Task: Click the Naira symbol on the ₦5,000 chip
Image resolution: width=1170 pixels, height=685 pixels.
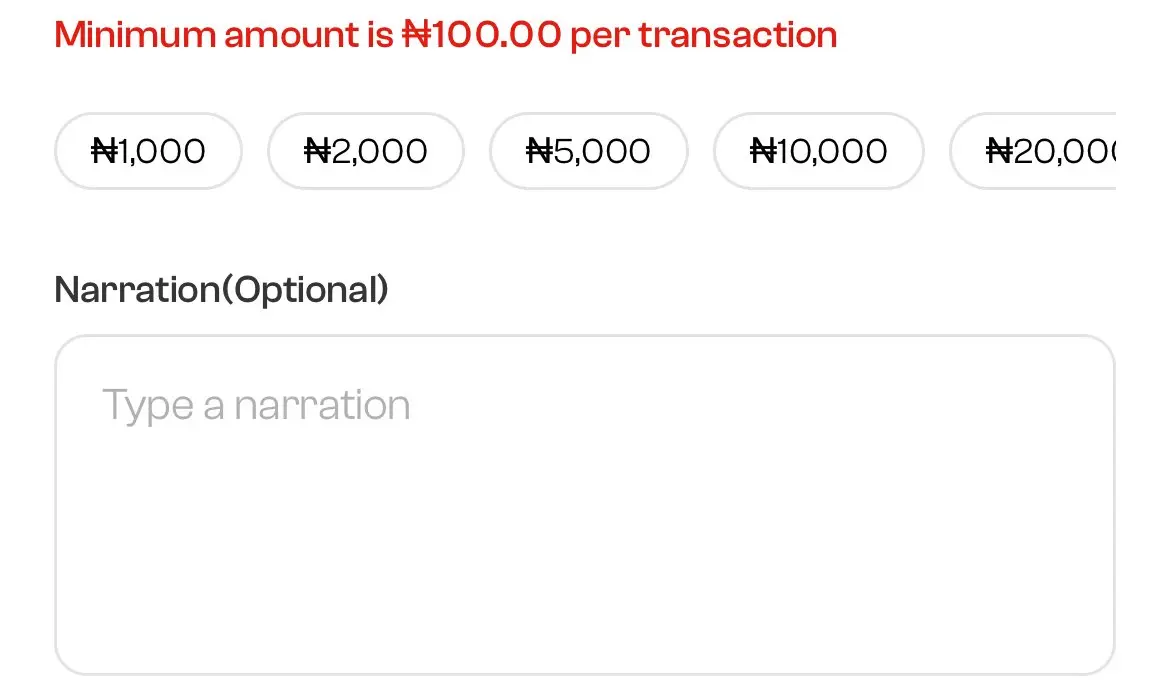Action: (539, 151)
